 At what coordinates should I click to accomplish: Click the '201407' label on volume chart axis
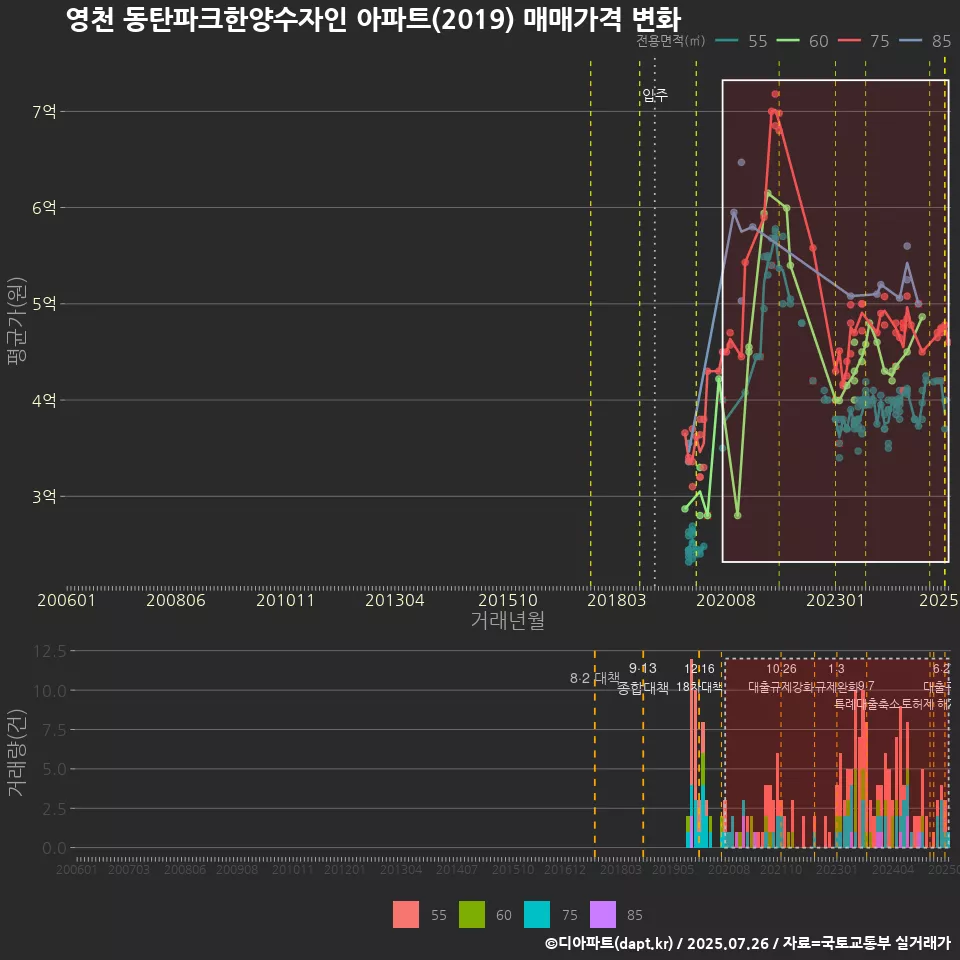(457, 869)
